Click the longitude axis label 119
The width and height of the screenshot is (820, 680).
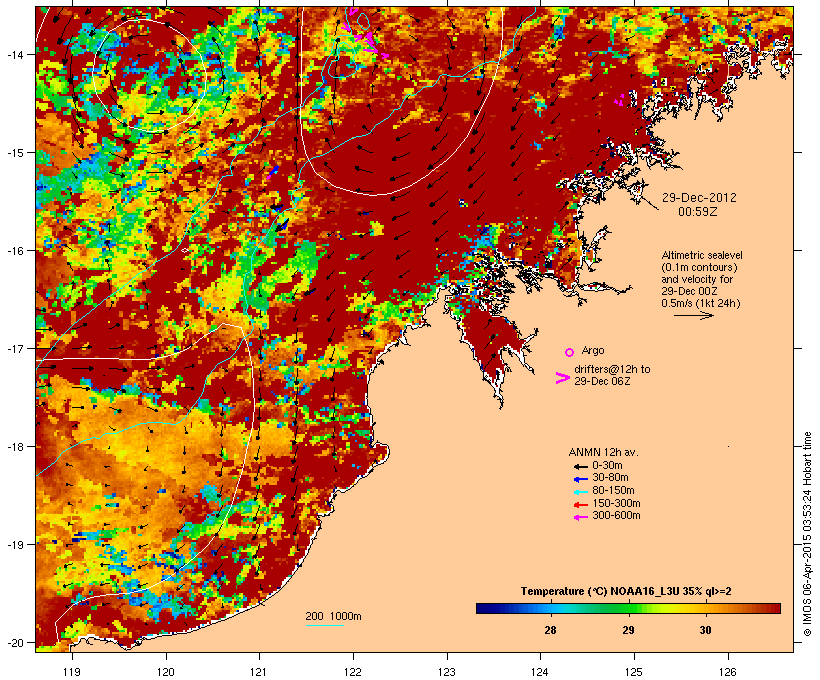pyautogui.click(x=72, y=672)
